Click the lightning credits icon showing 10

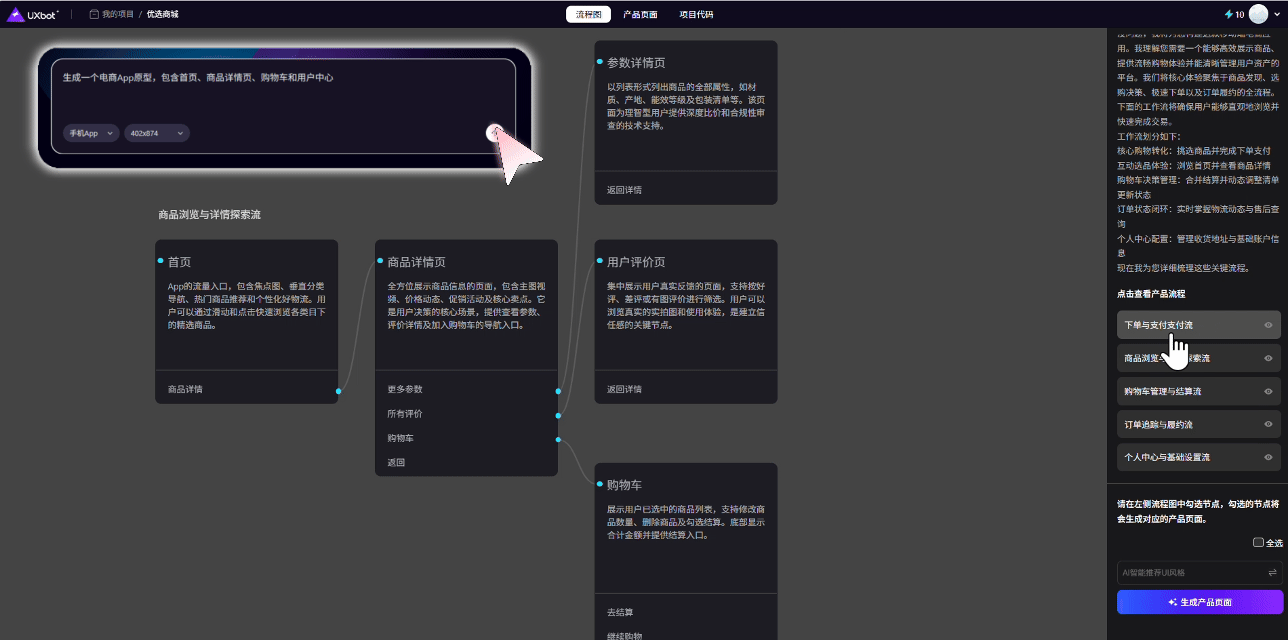coord(1229,13)
